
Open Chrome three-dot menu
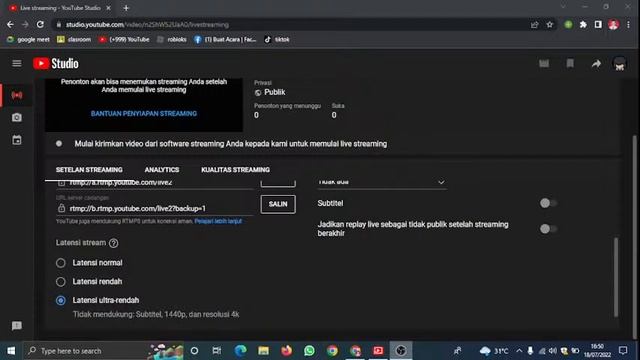coord(629,24)
